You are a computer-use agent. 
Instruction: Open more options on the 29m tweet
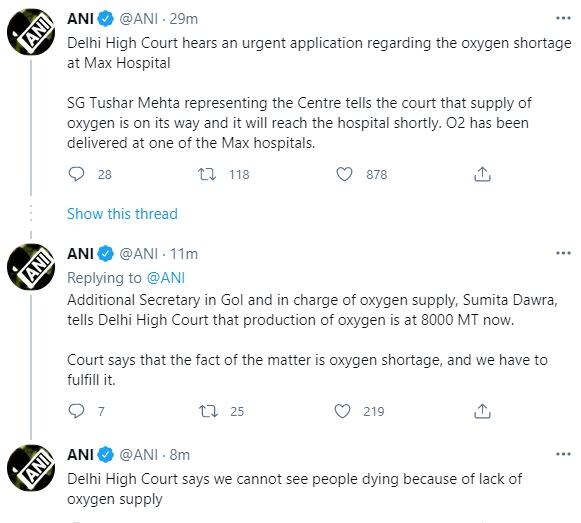point(563,18)
